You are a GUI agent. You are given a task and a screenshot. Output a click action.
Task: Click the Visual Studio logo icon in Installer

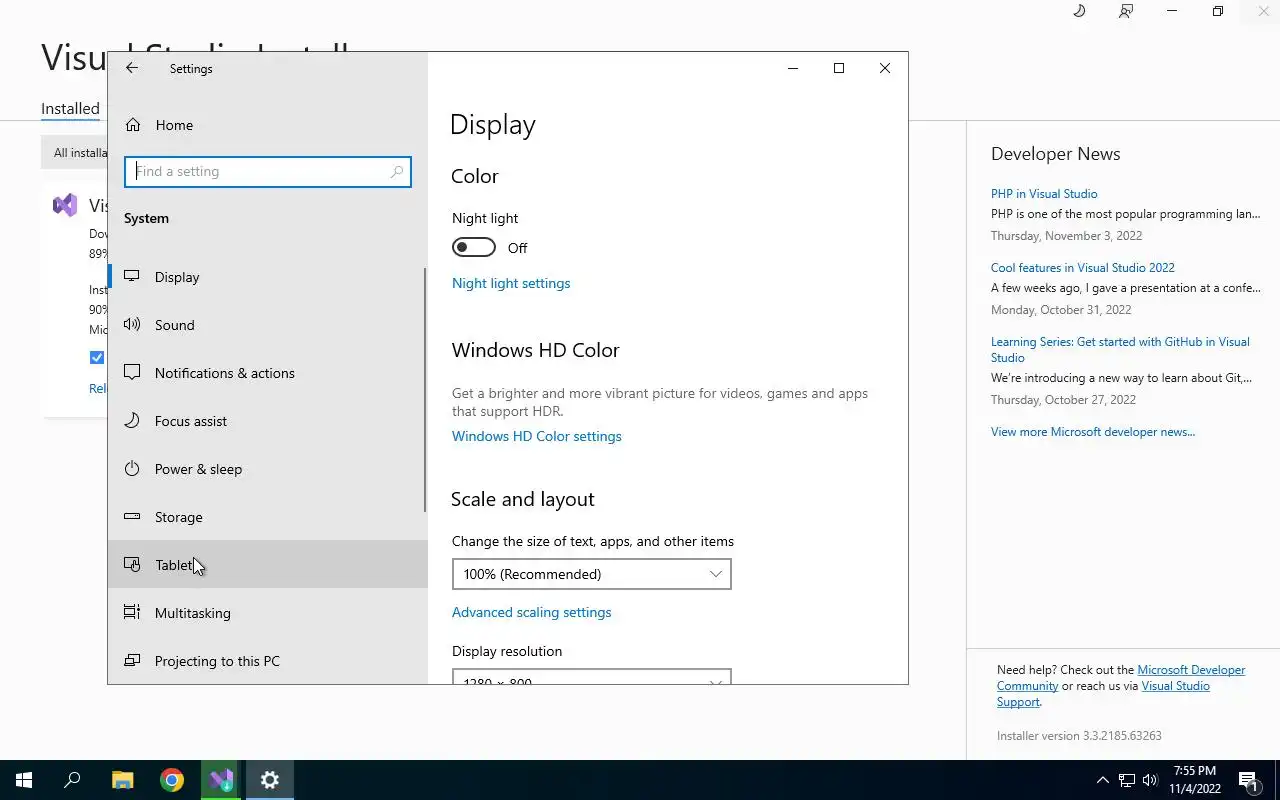coord(65,205)
